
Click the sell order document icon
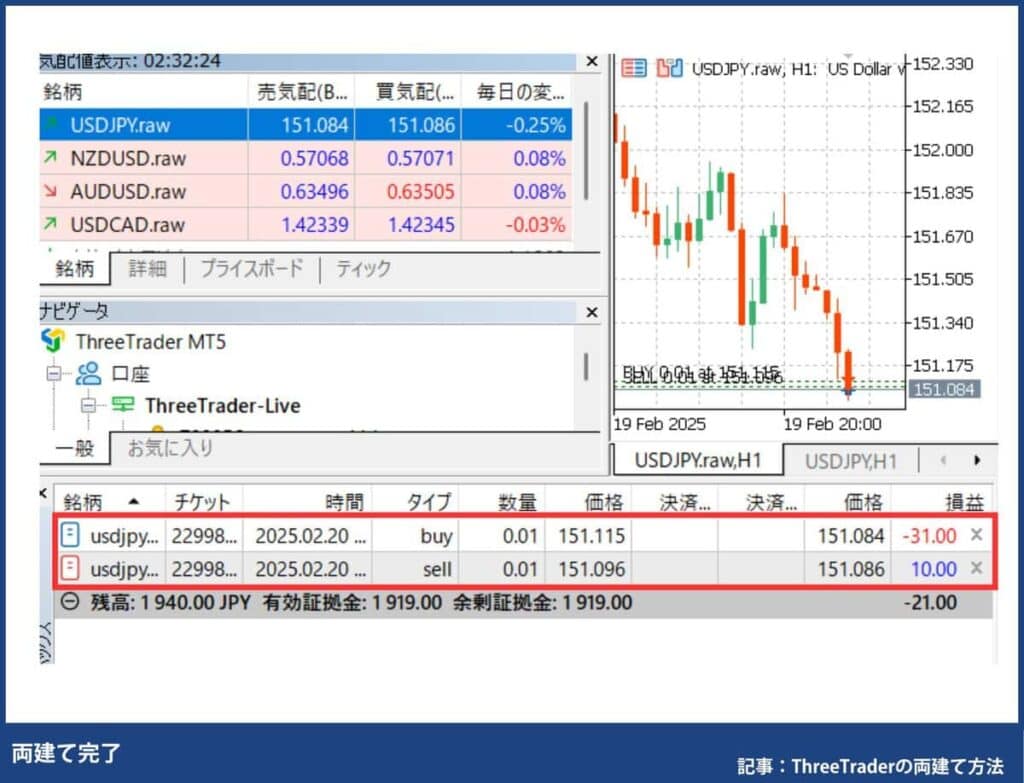pos(69,568)
